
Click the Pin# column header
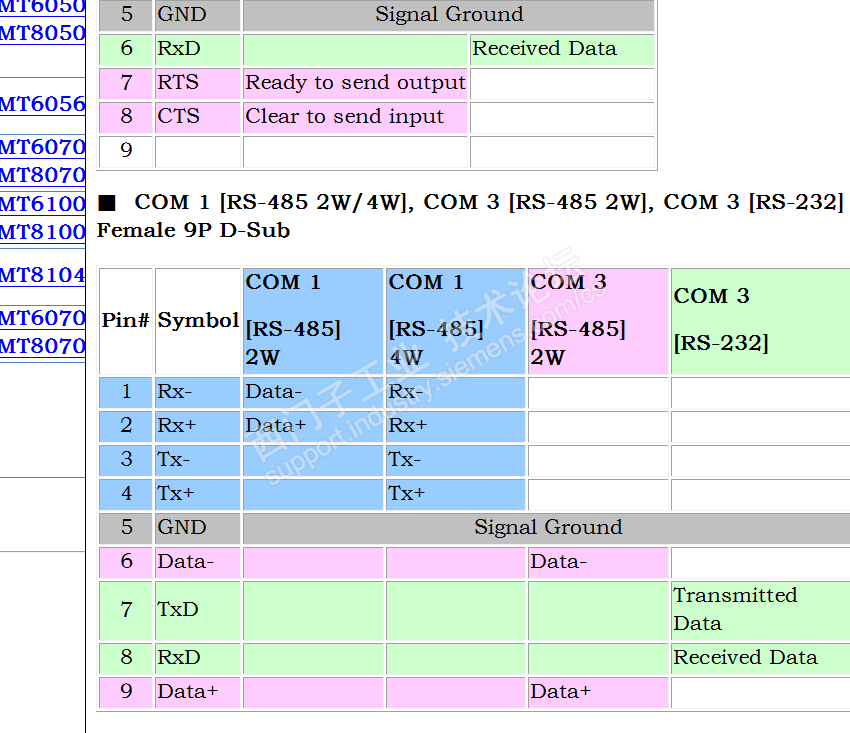125,321
